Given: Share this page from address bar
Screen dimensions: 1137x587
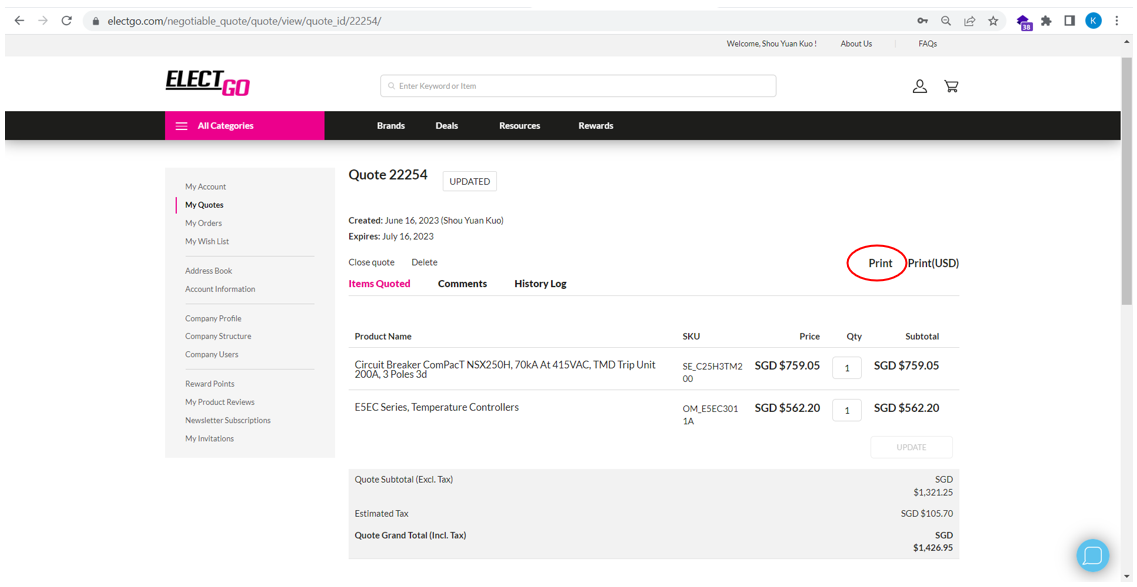Looking at the screenshot, I should click(969, 21).
